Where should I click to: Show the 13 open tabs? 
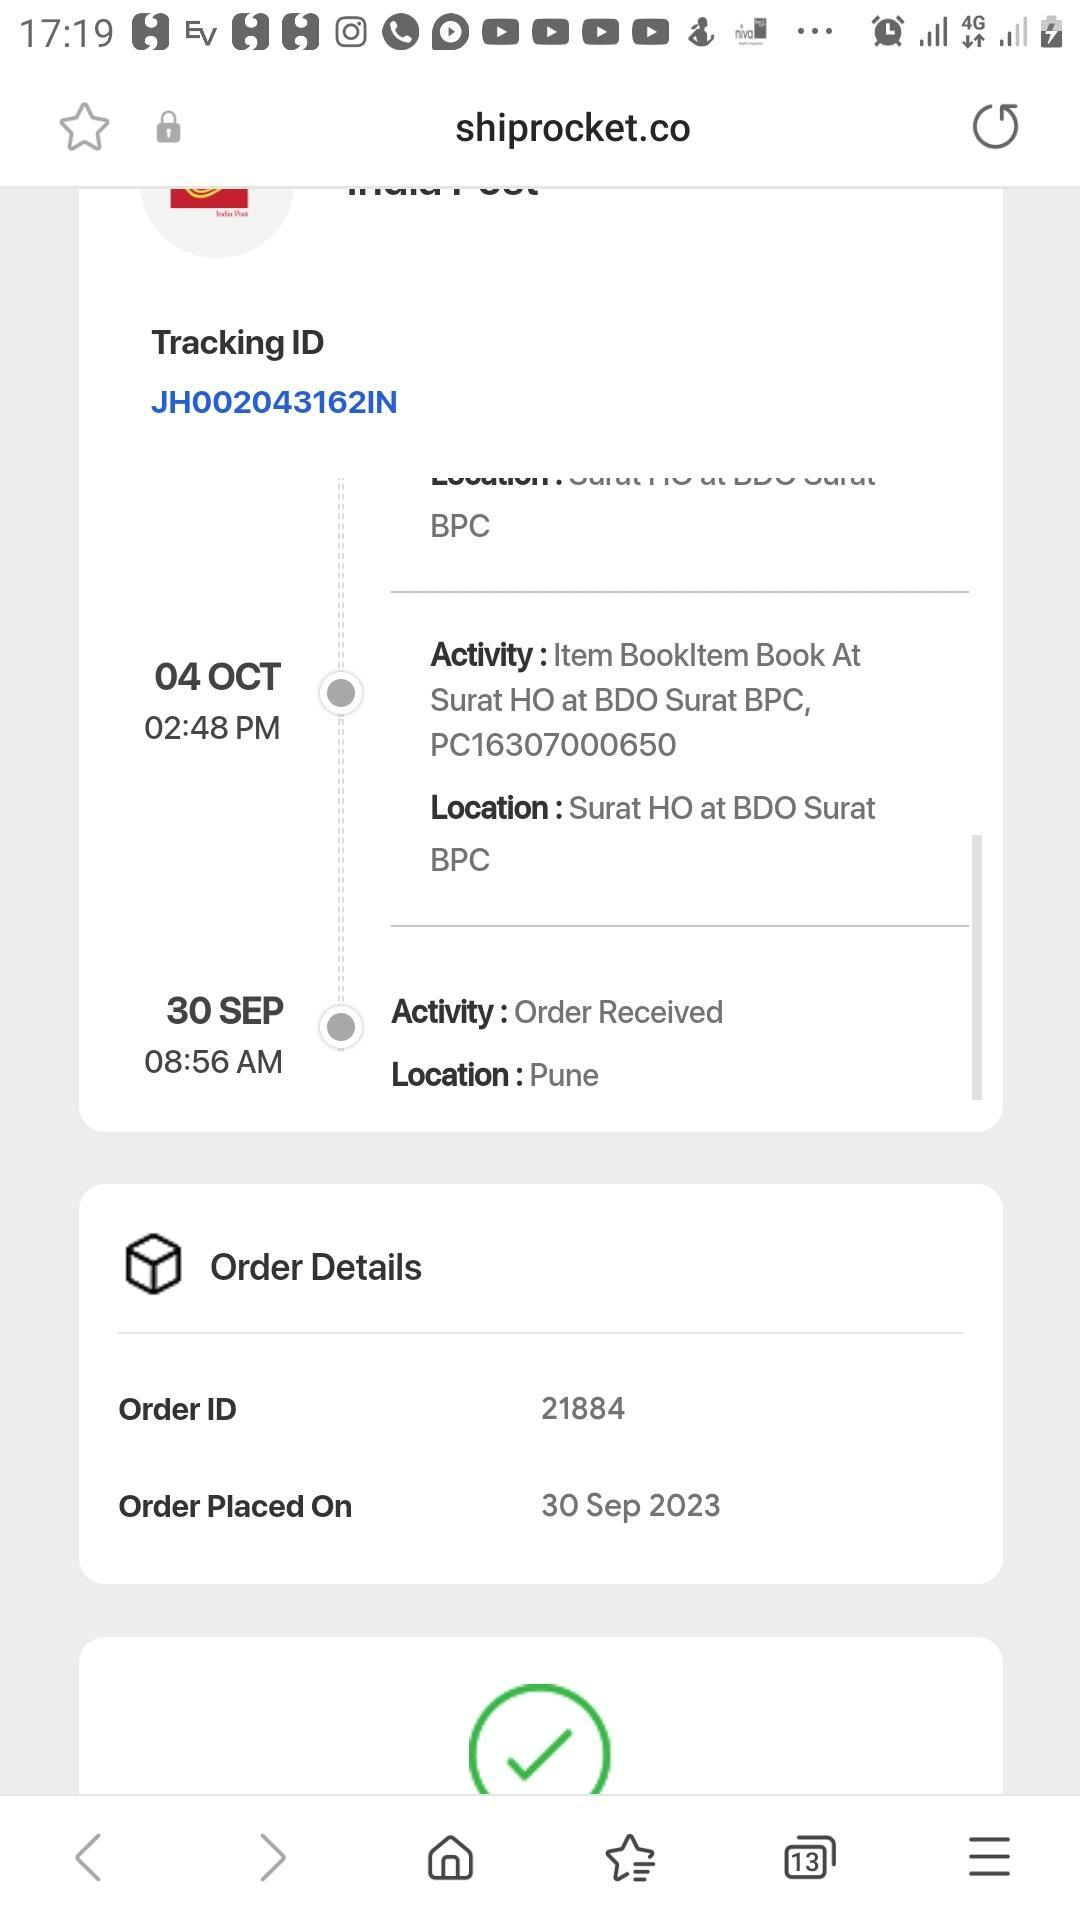coord(809,1857)
